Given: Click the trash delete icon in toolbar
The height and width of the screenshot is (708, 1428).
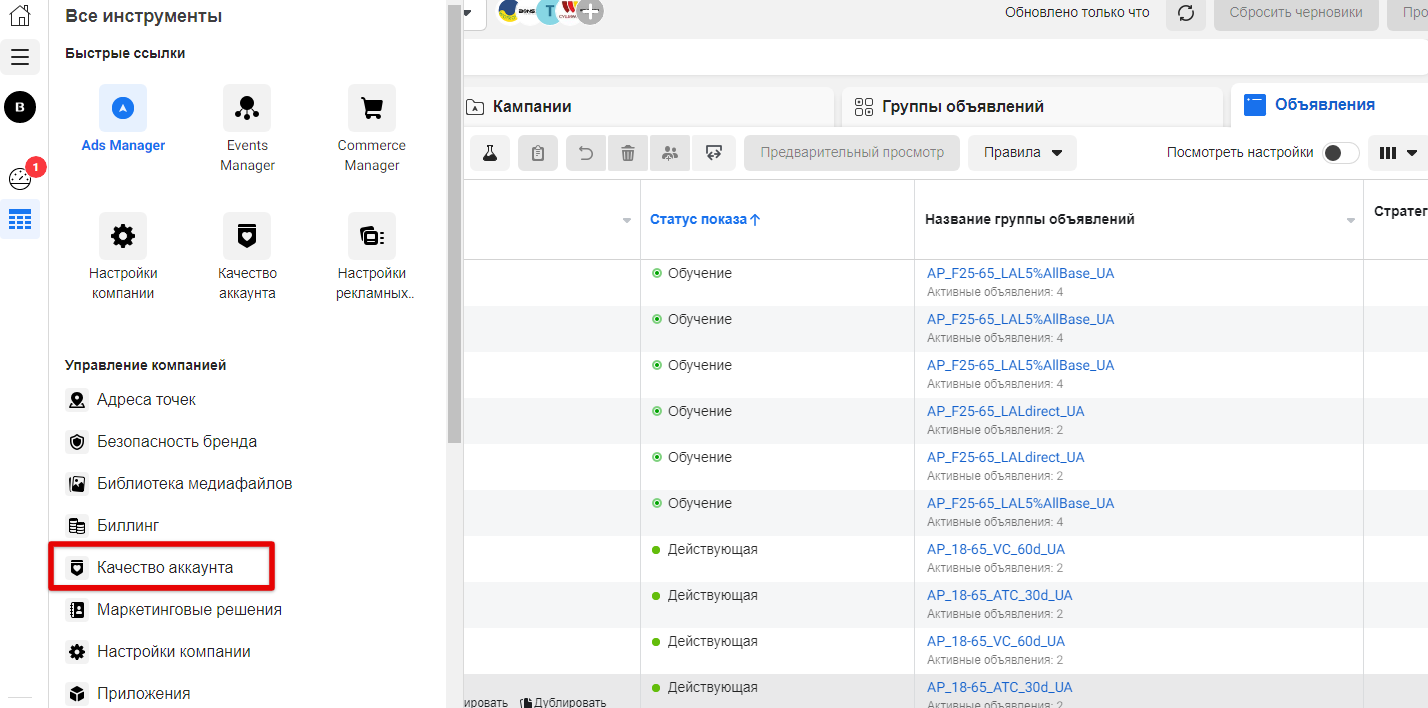Looking at the screenshot, I should coord(628,153).
